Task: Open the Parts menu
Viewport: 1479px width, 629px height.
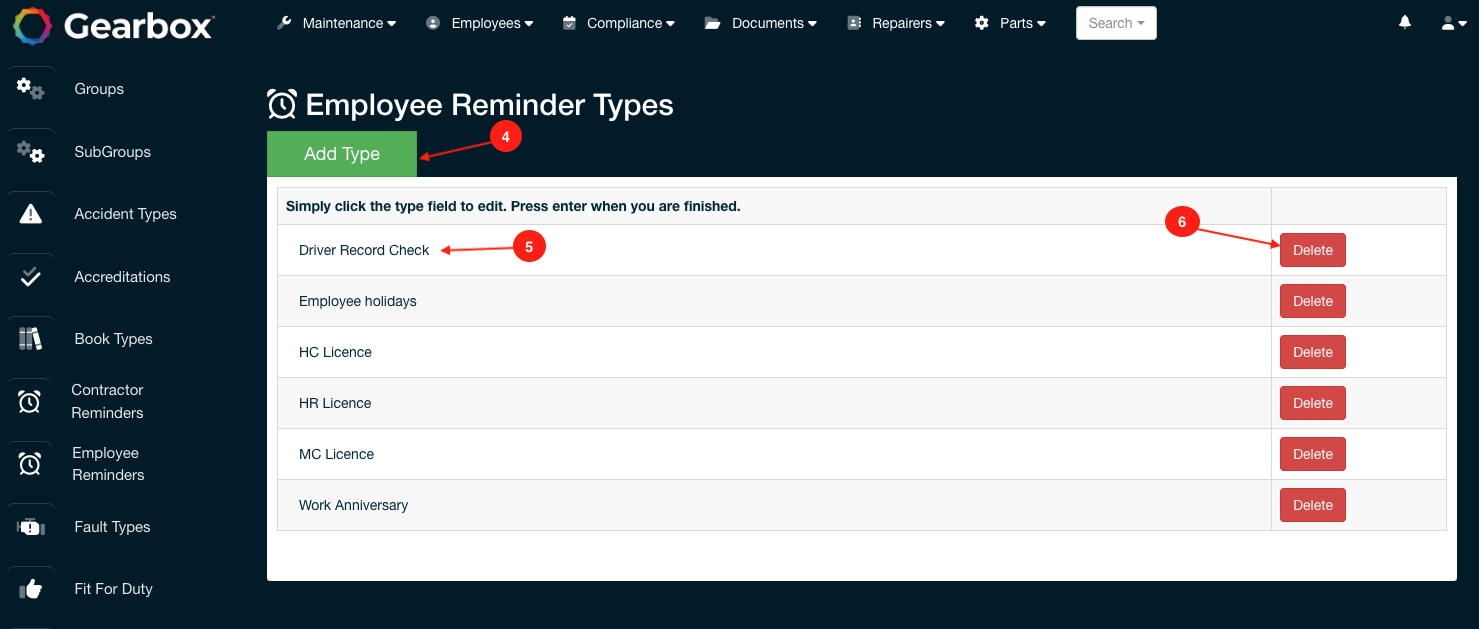Action: [x=1011, y=23]
